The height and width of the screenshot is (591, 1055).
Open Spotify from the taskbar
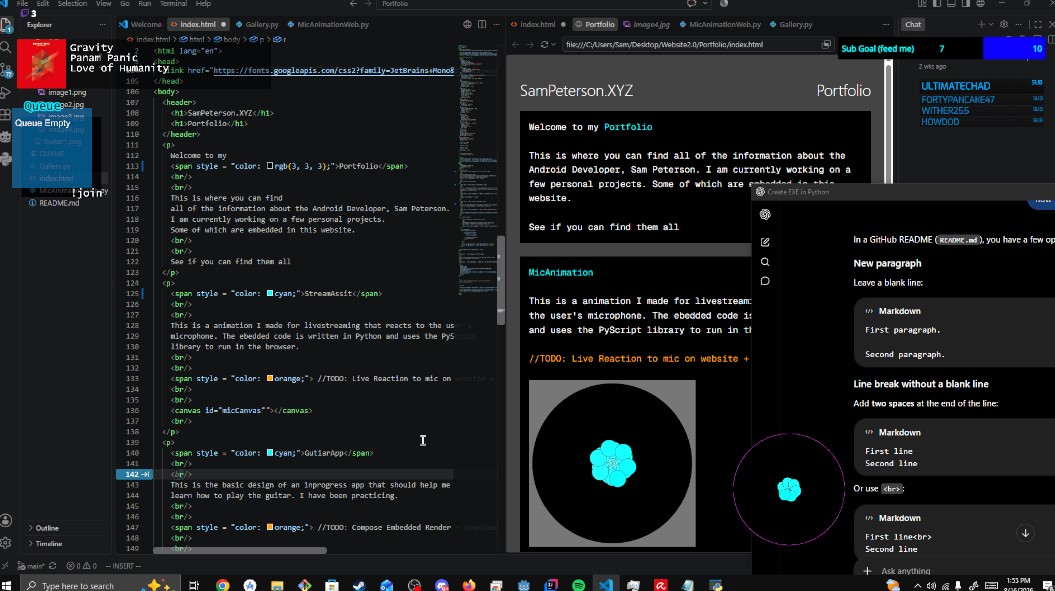coord(578,585)
